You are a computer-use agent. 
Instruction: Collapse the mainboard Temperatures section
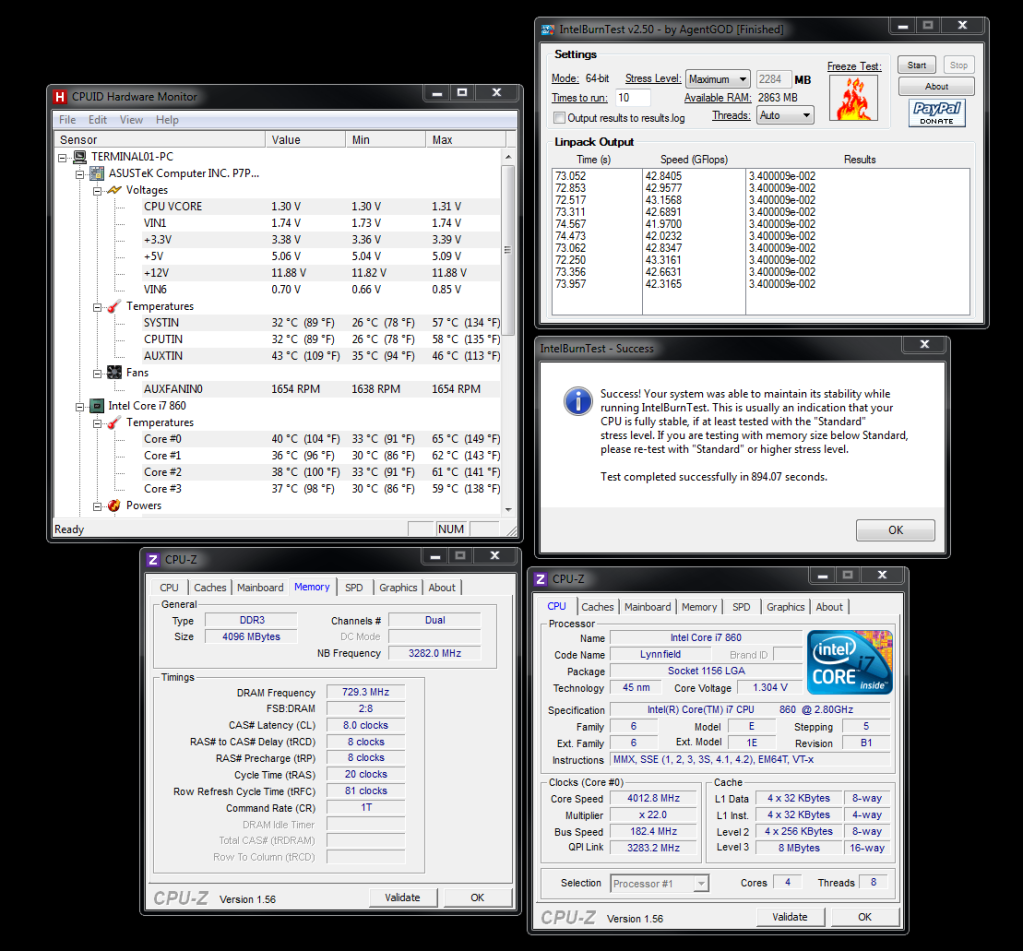[x=97, y=307]
